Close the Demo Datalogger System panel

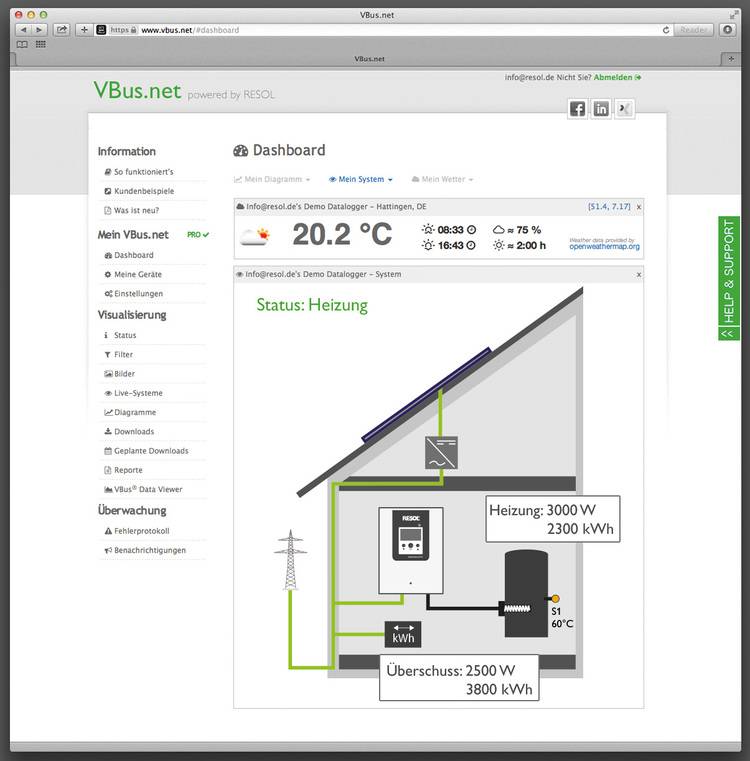pos(639,274)
